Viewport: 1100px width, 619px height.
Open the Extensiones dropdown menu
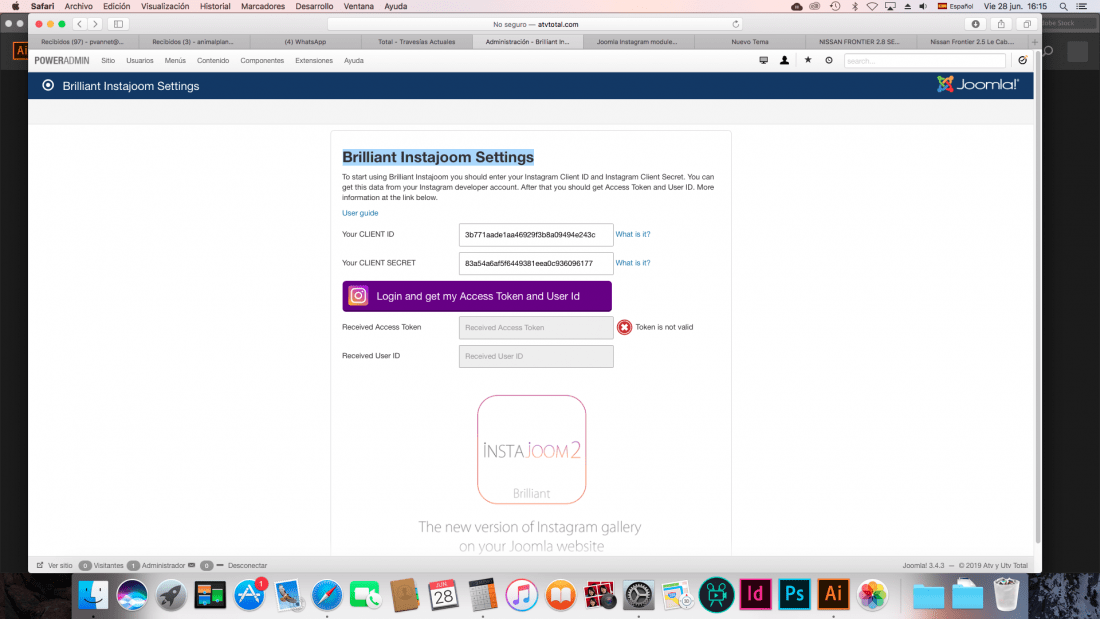pyautogui.click(x=314, y=60)
